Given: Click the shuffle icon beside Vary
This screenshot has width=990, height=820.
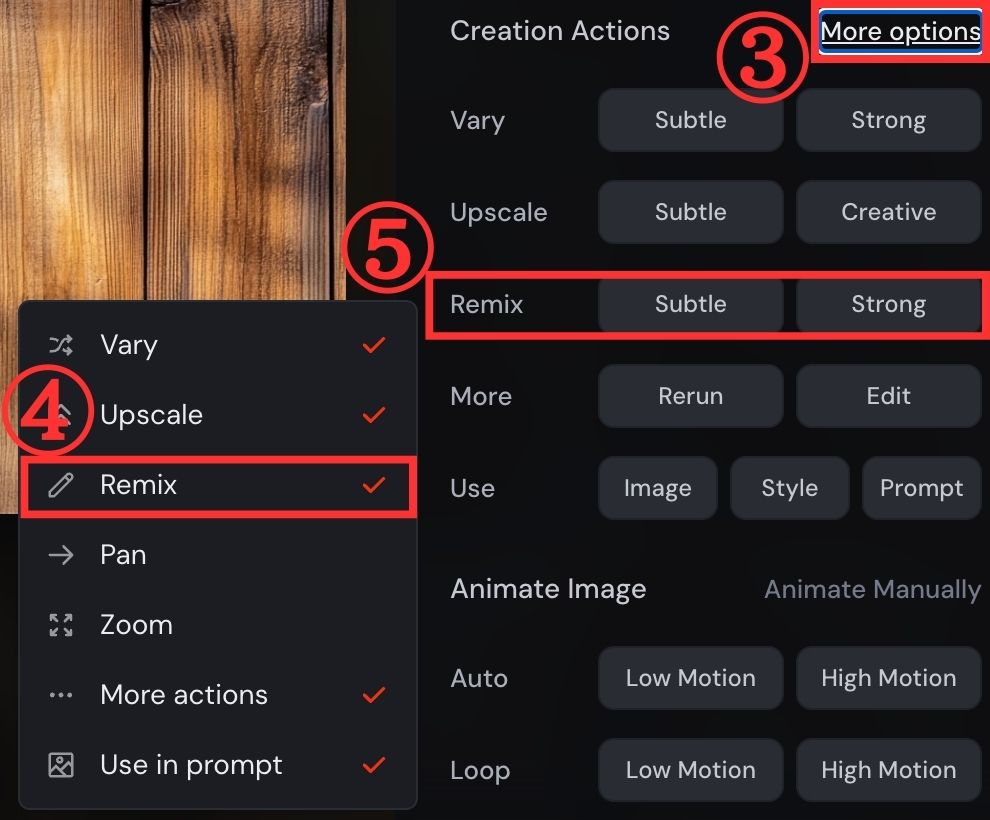Looking at the screenshot, I should point(61,345).
